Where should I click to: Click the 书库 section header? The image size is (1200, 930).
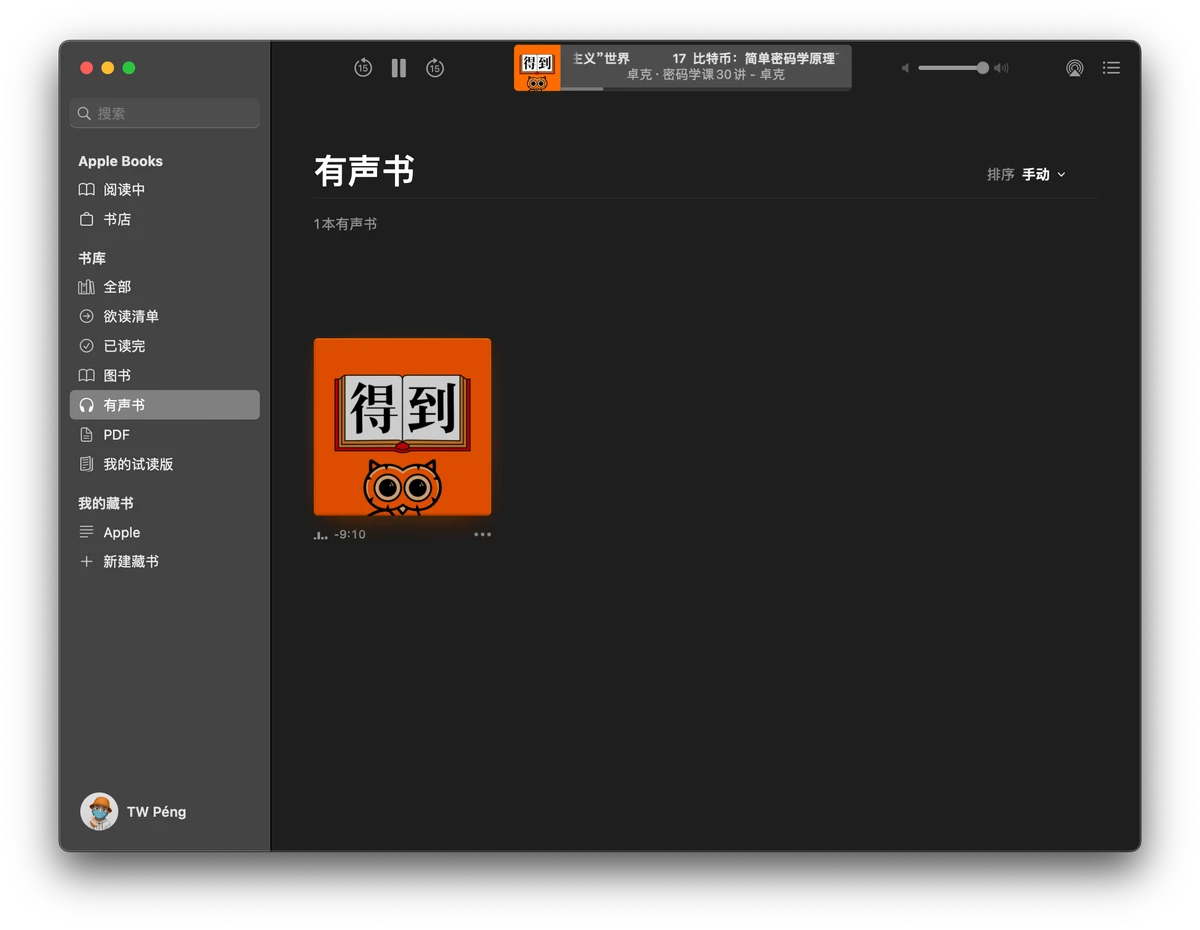pos(92,258)
